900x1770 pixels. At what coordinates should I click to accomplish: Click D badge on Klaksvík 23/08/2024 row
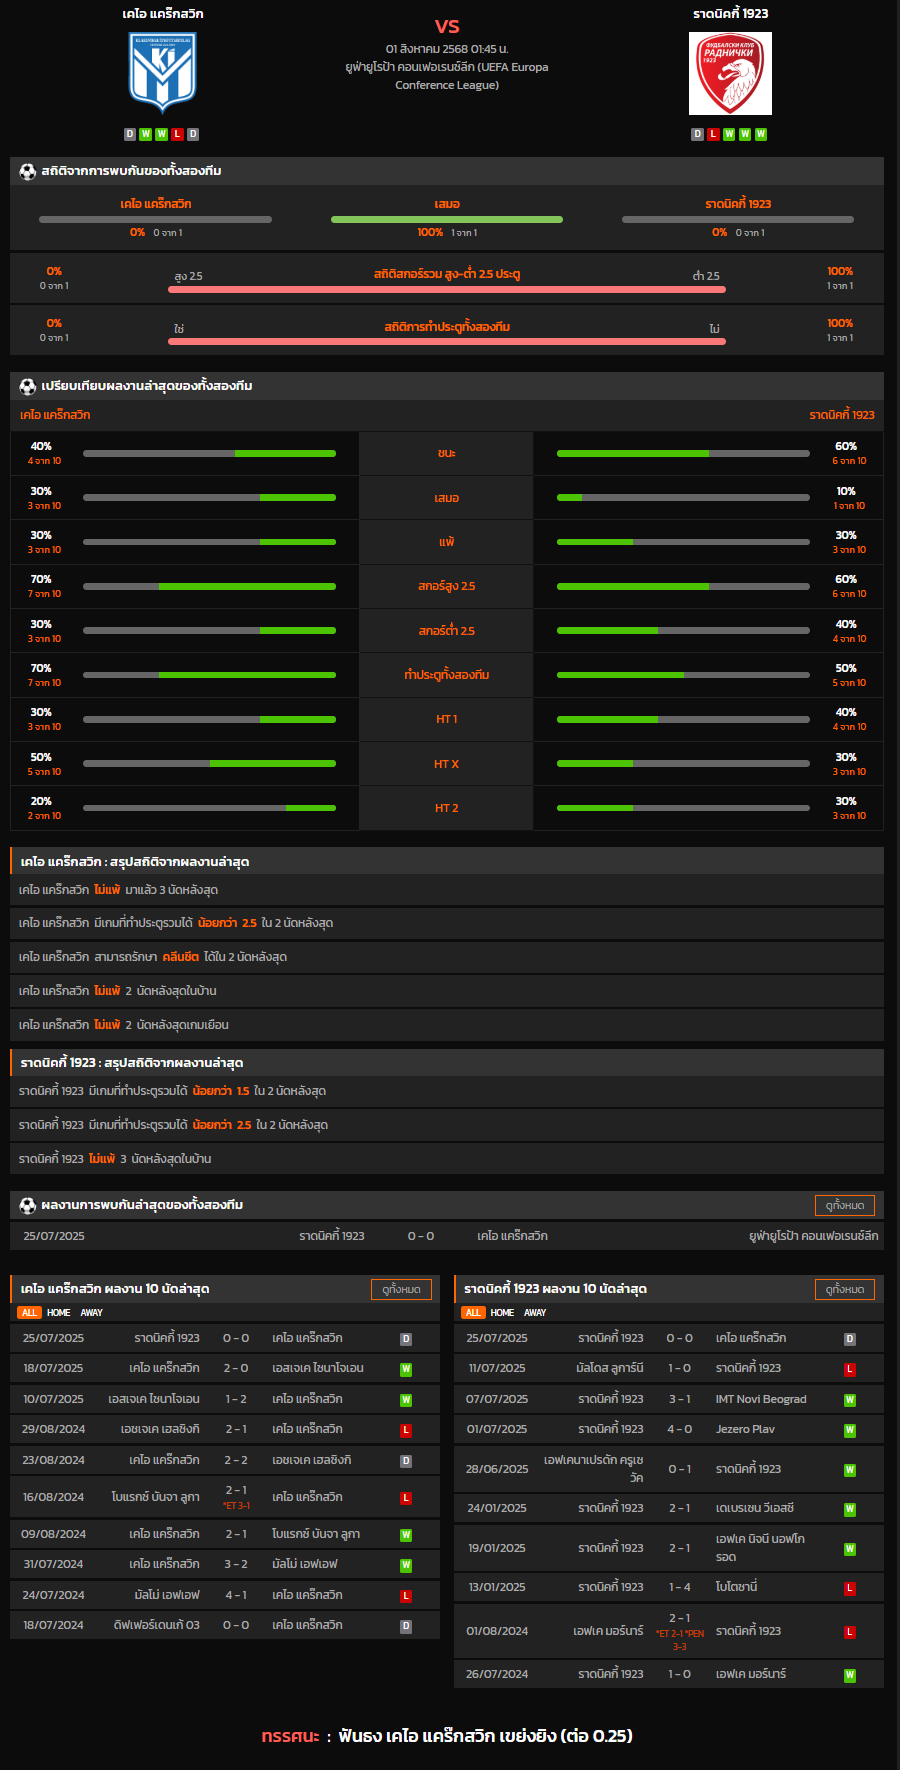(x=406, y=1461)
